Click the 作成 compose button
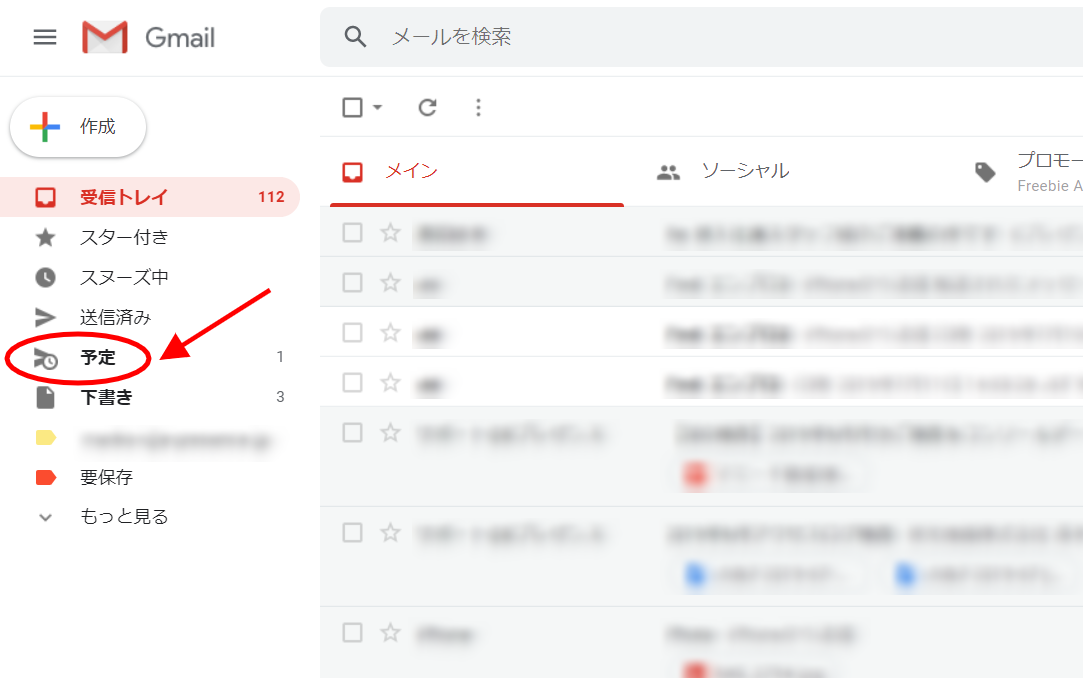 [x=78, y=127]
